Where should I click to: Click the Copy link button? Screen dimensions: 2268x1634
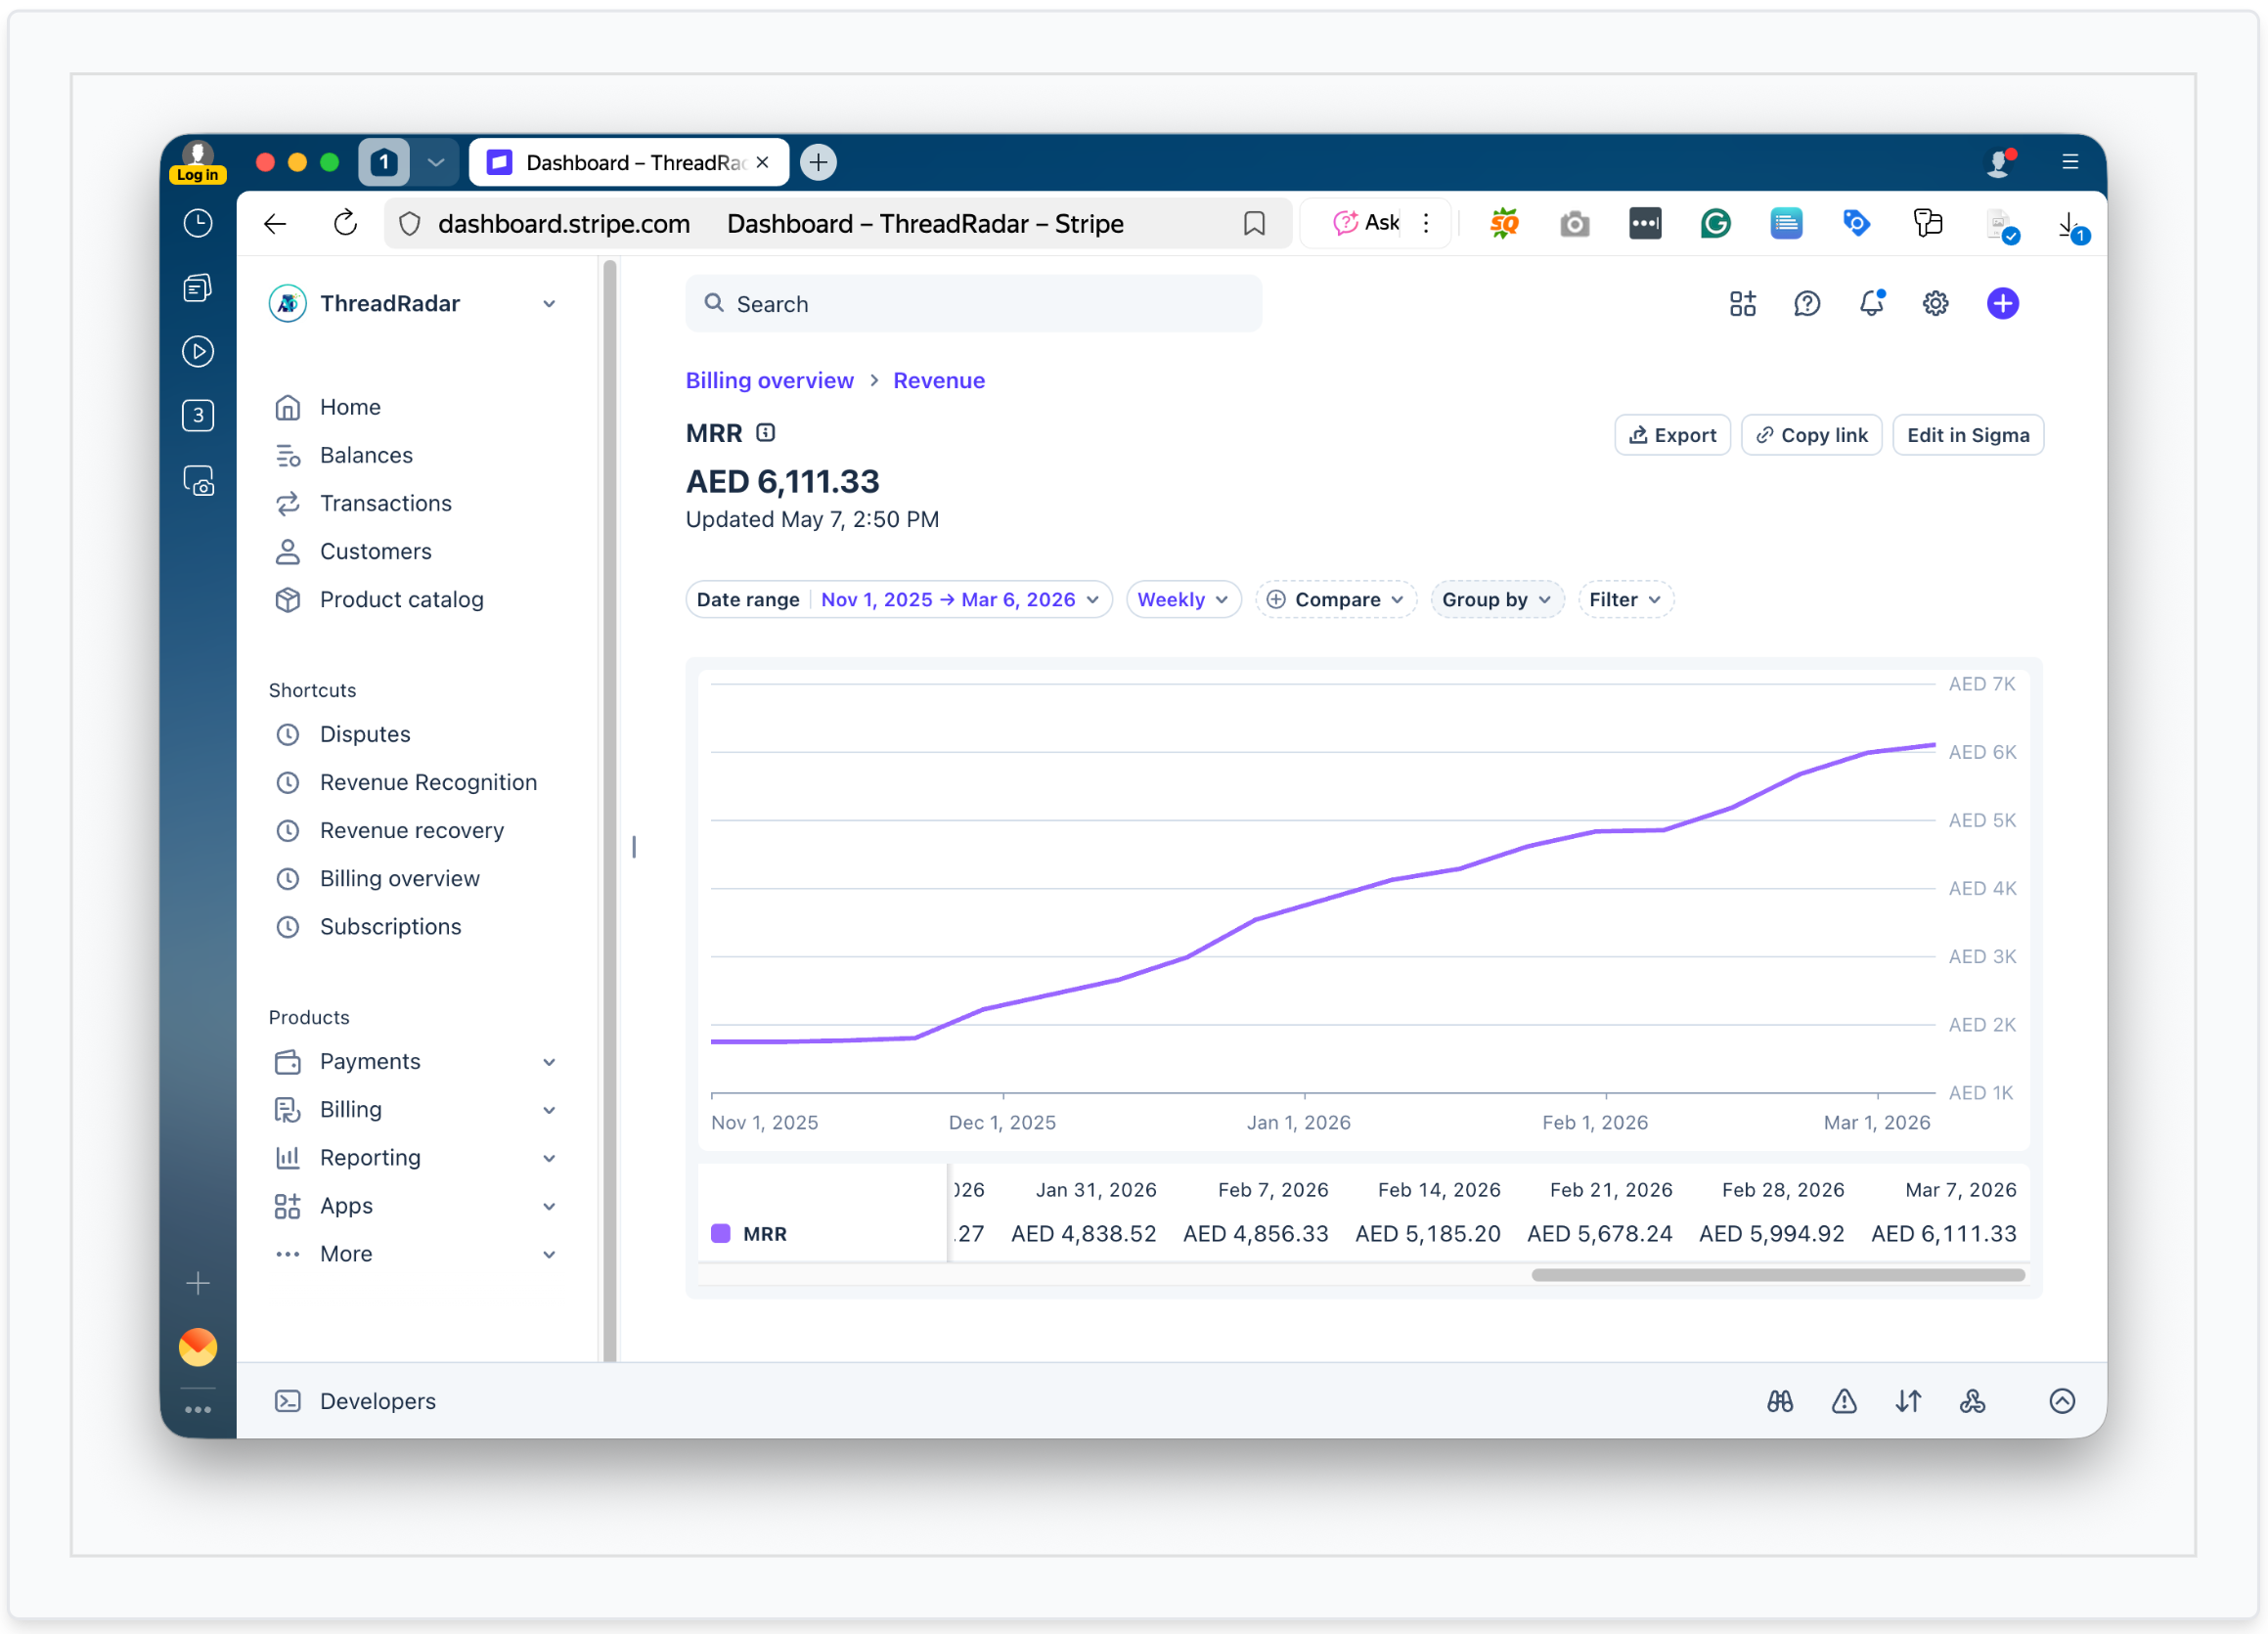(1811, 435)
